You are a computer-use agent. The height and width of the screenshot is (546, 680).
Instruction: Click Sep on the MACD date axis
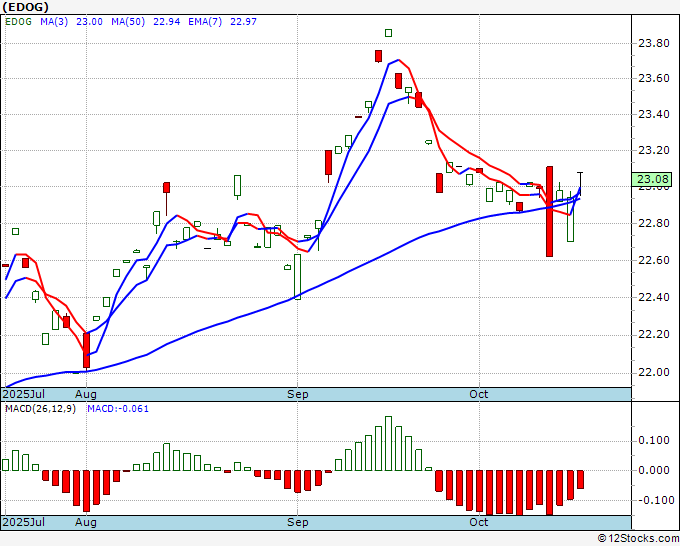tap(298, 522)
